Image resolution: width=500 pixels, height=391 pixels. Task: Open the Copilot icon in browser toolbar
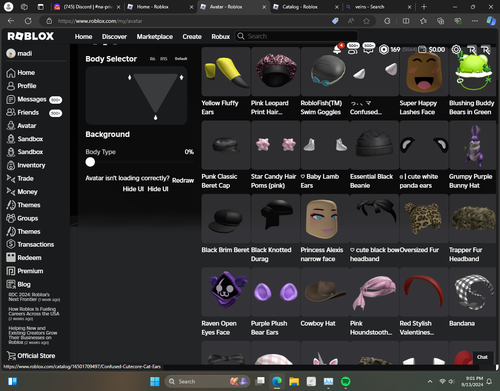click(491, 21)
